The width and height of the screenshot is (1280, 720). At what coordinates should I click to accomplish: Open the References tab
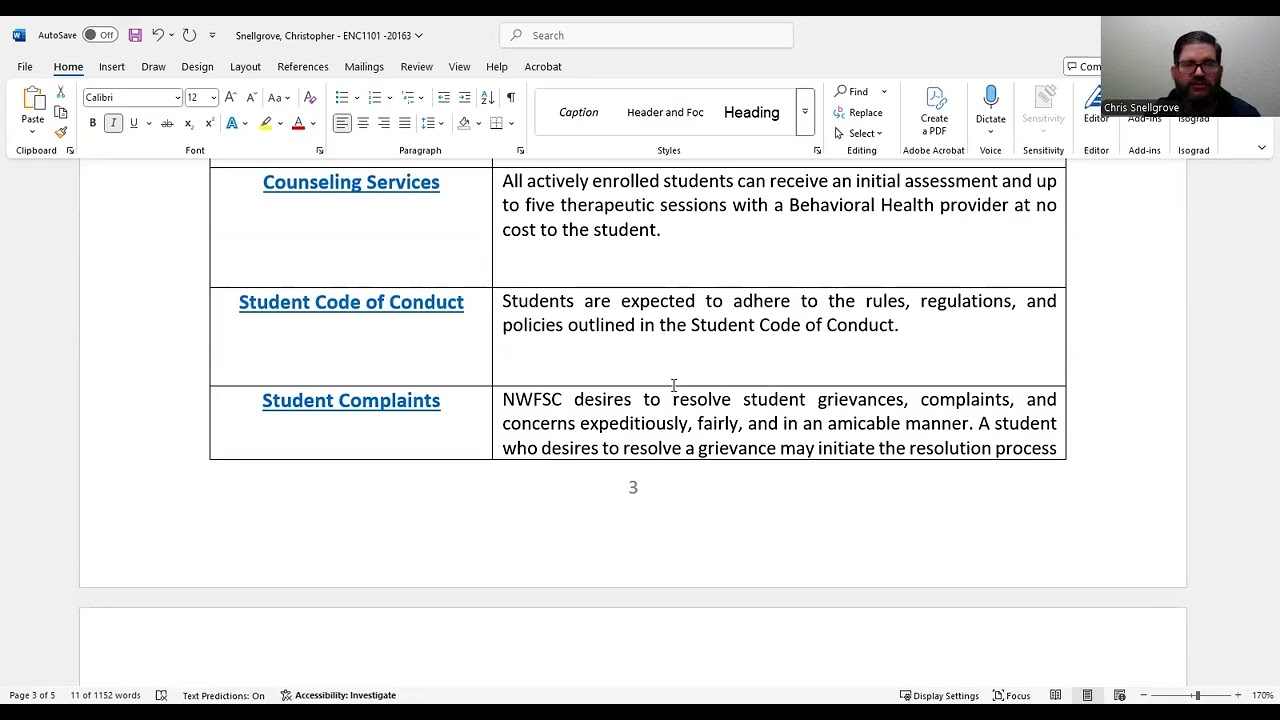303,66
